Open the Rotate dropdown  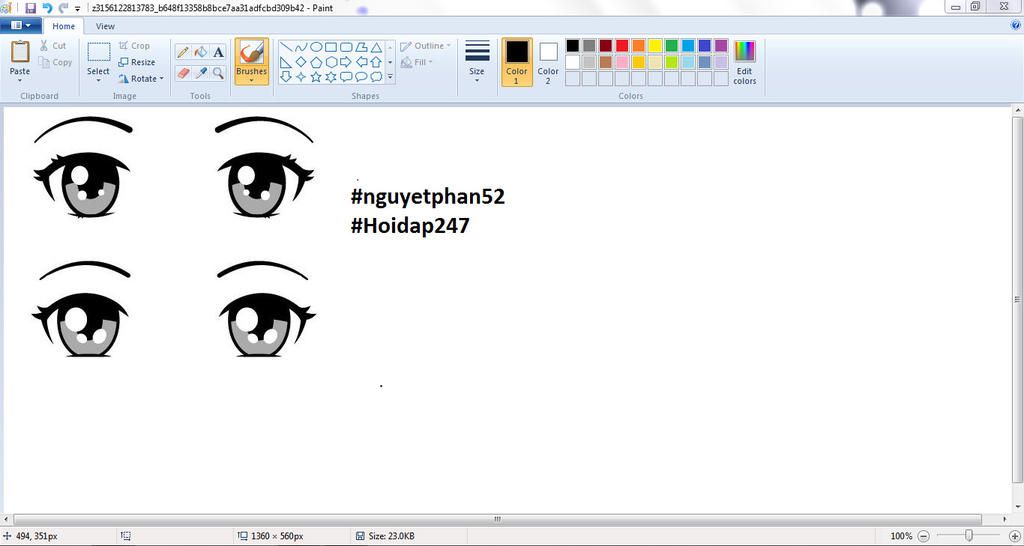(141, 78)
